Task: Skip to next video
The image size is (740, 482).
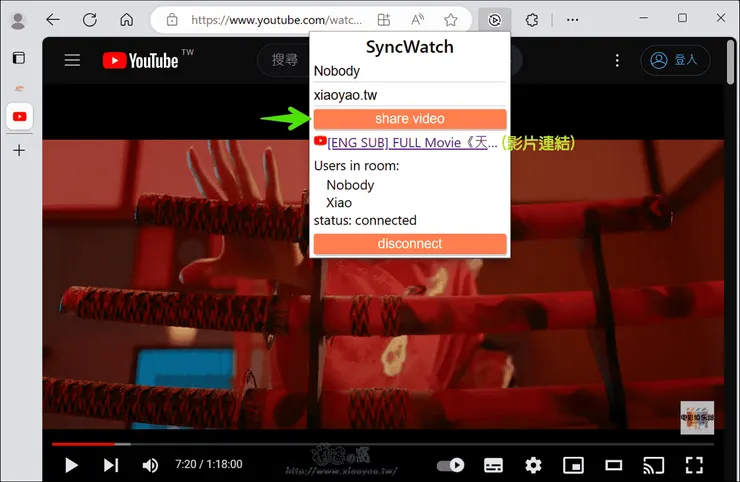Action: point(111,465)
